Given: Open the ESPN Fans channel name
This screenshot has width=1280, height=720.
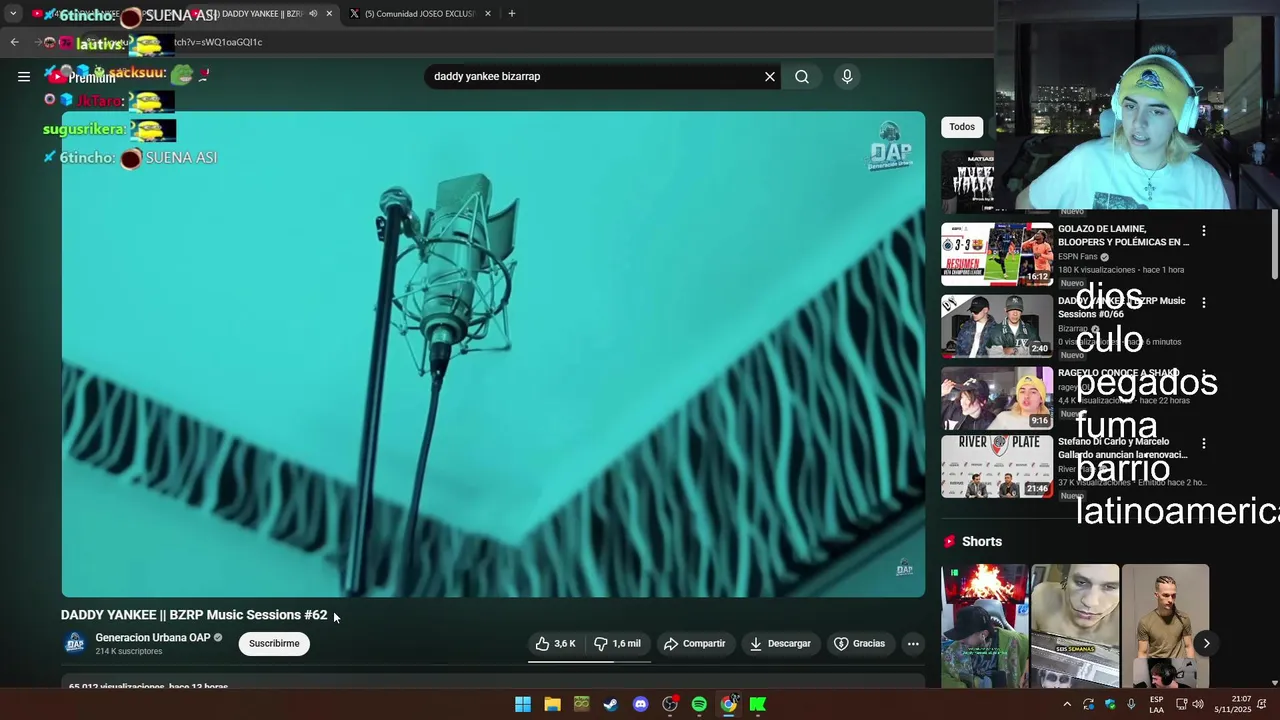Looking at the screenshot, I should pos(1078,257).
